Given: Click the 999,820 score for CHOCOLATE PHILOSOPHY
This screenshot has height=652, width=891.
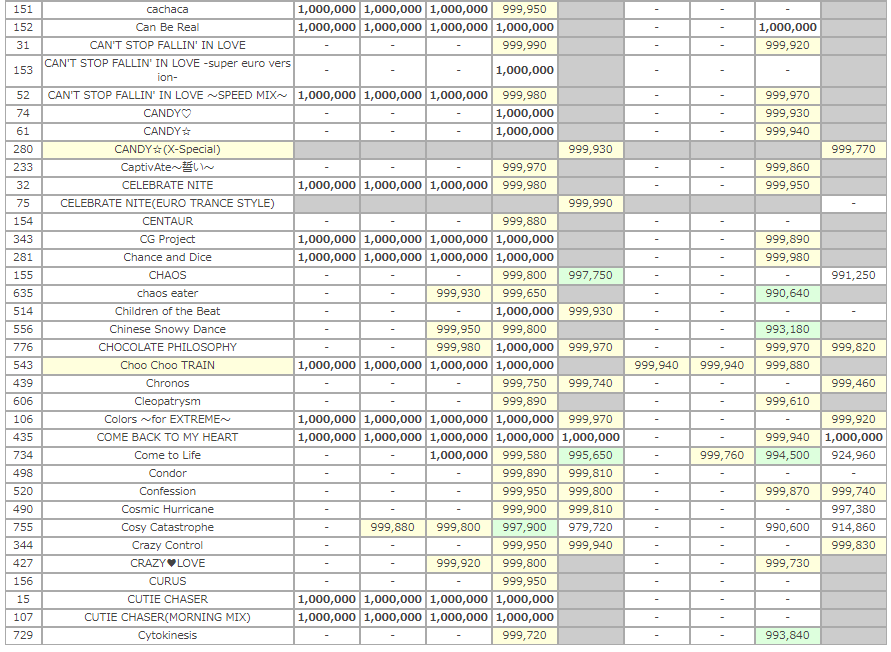Looking at the screenshot, I should click(853, 347).
